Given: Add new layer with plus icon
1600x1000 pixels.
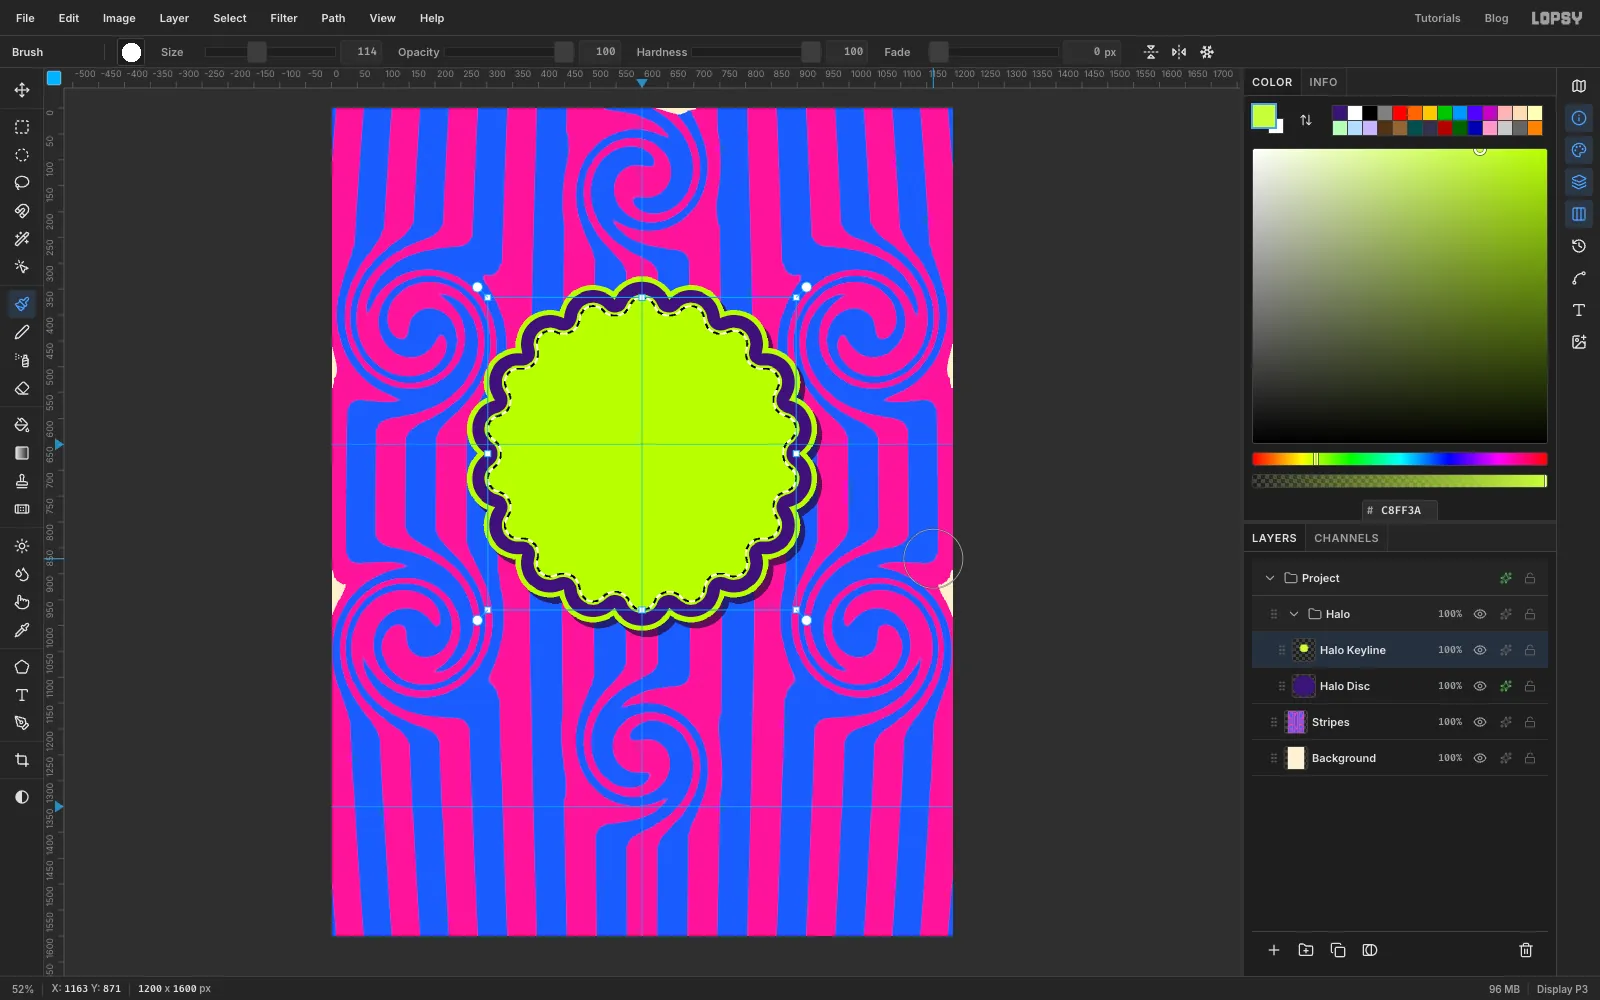Looking at the screenshot, I should click(x=1274, y=950).
